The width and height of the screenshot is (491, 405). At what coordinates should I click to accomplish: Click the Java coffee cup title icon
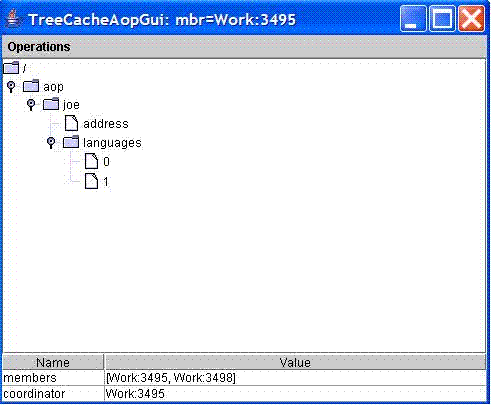(13, 19)
